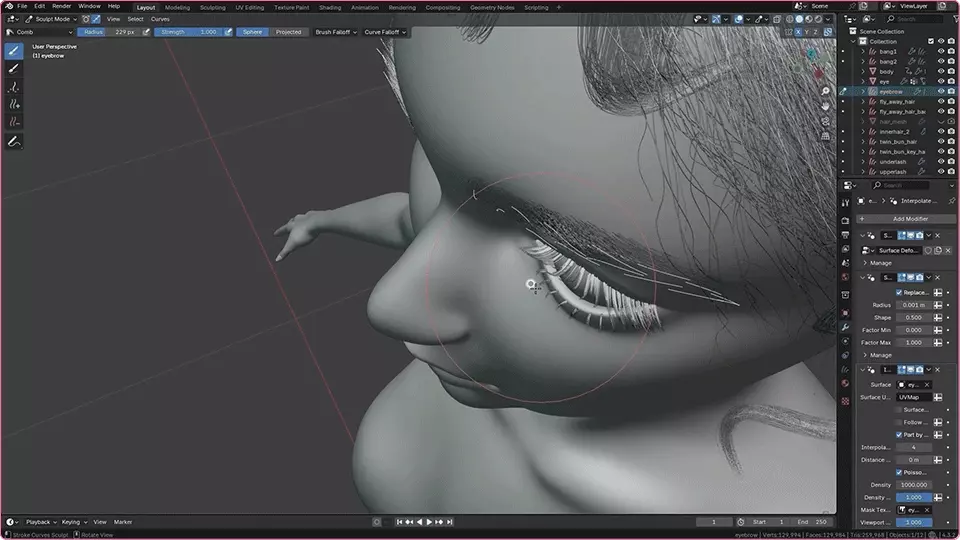Select solid viewport shading mode
This screenshot has height=540, width=960.
click(x=799, y=19)
